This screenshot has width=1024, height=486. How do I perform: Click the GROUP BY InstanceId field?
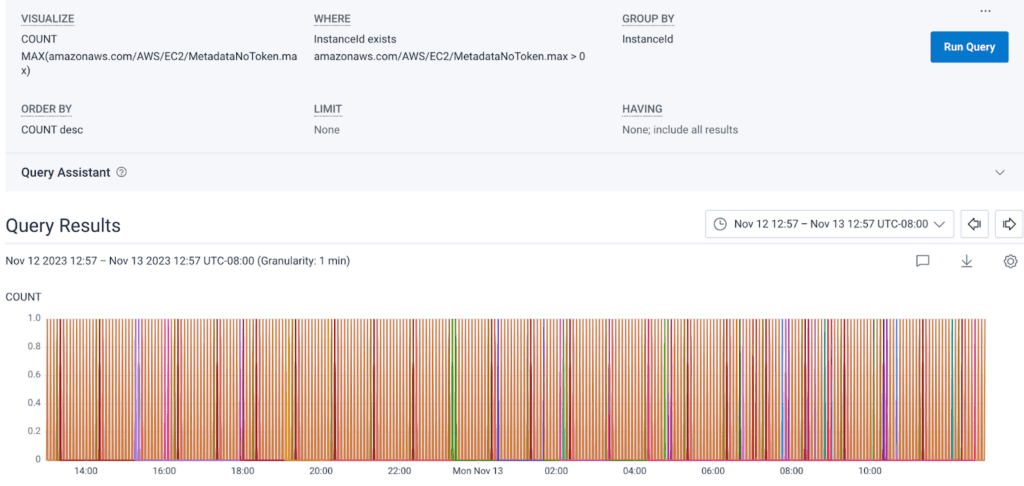[648, 39]
